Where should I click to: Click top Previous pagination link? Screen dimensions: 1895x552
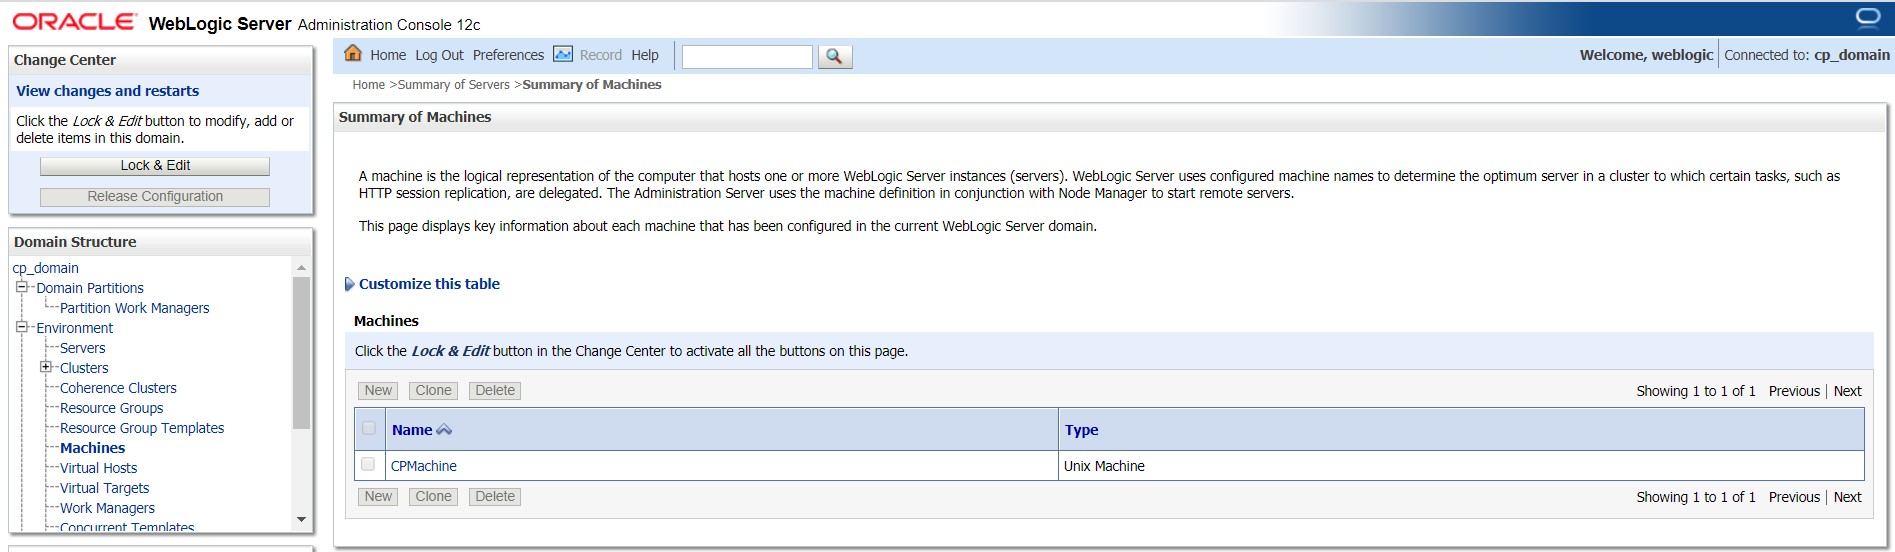point(1794,391)
